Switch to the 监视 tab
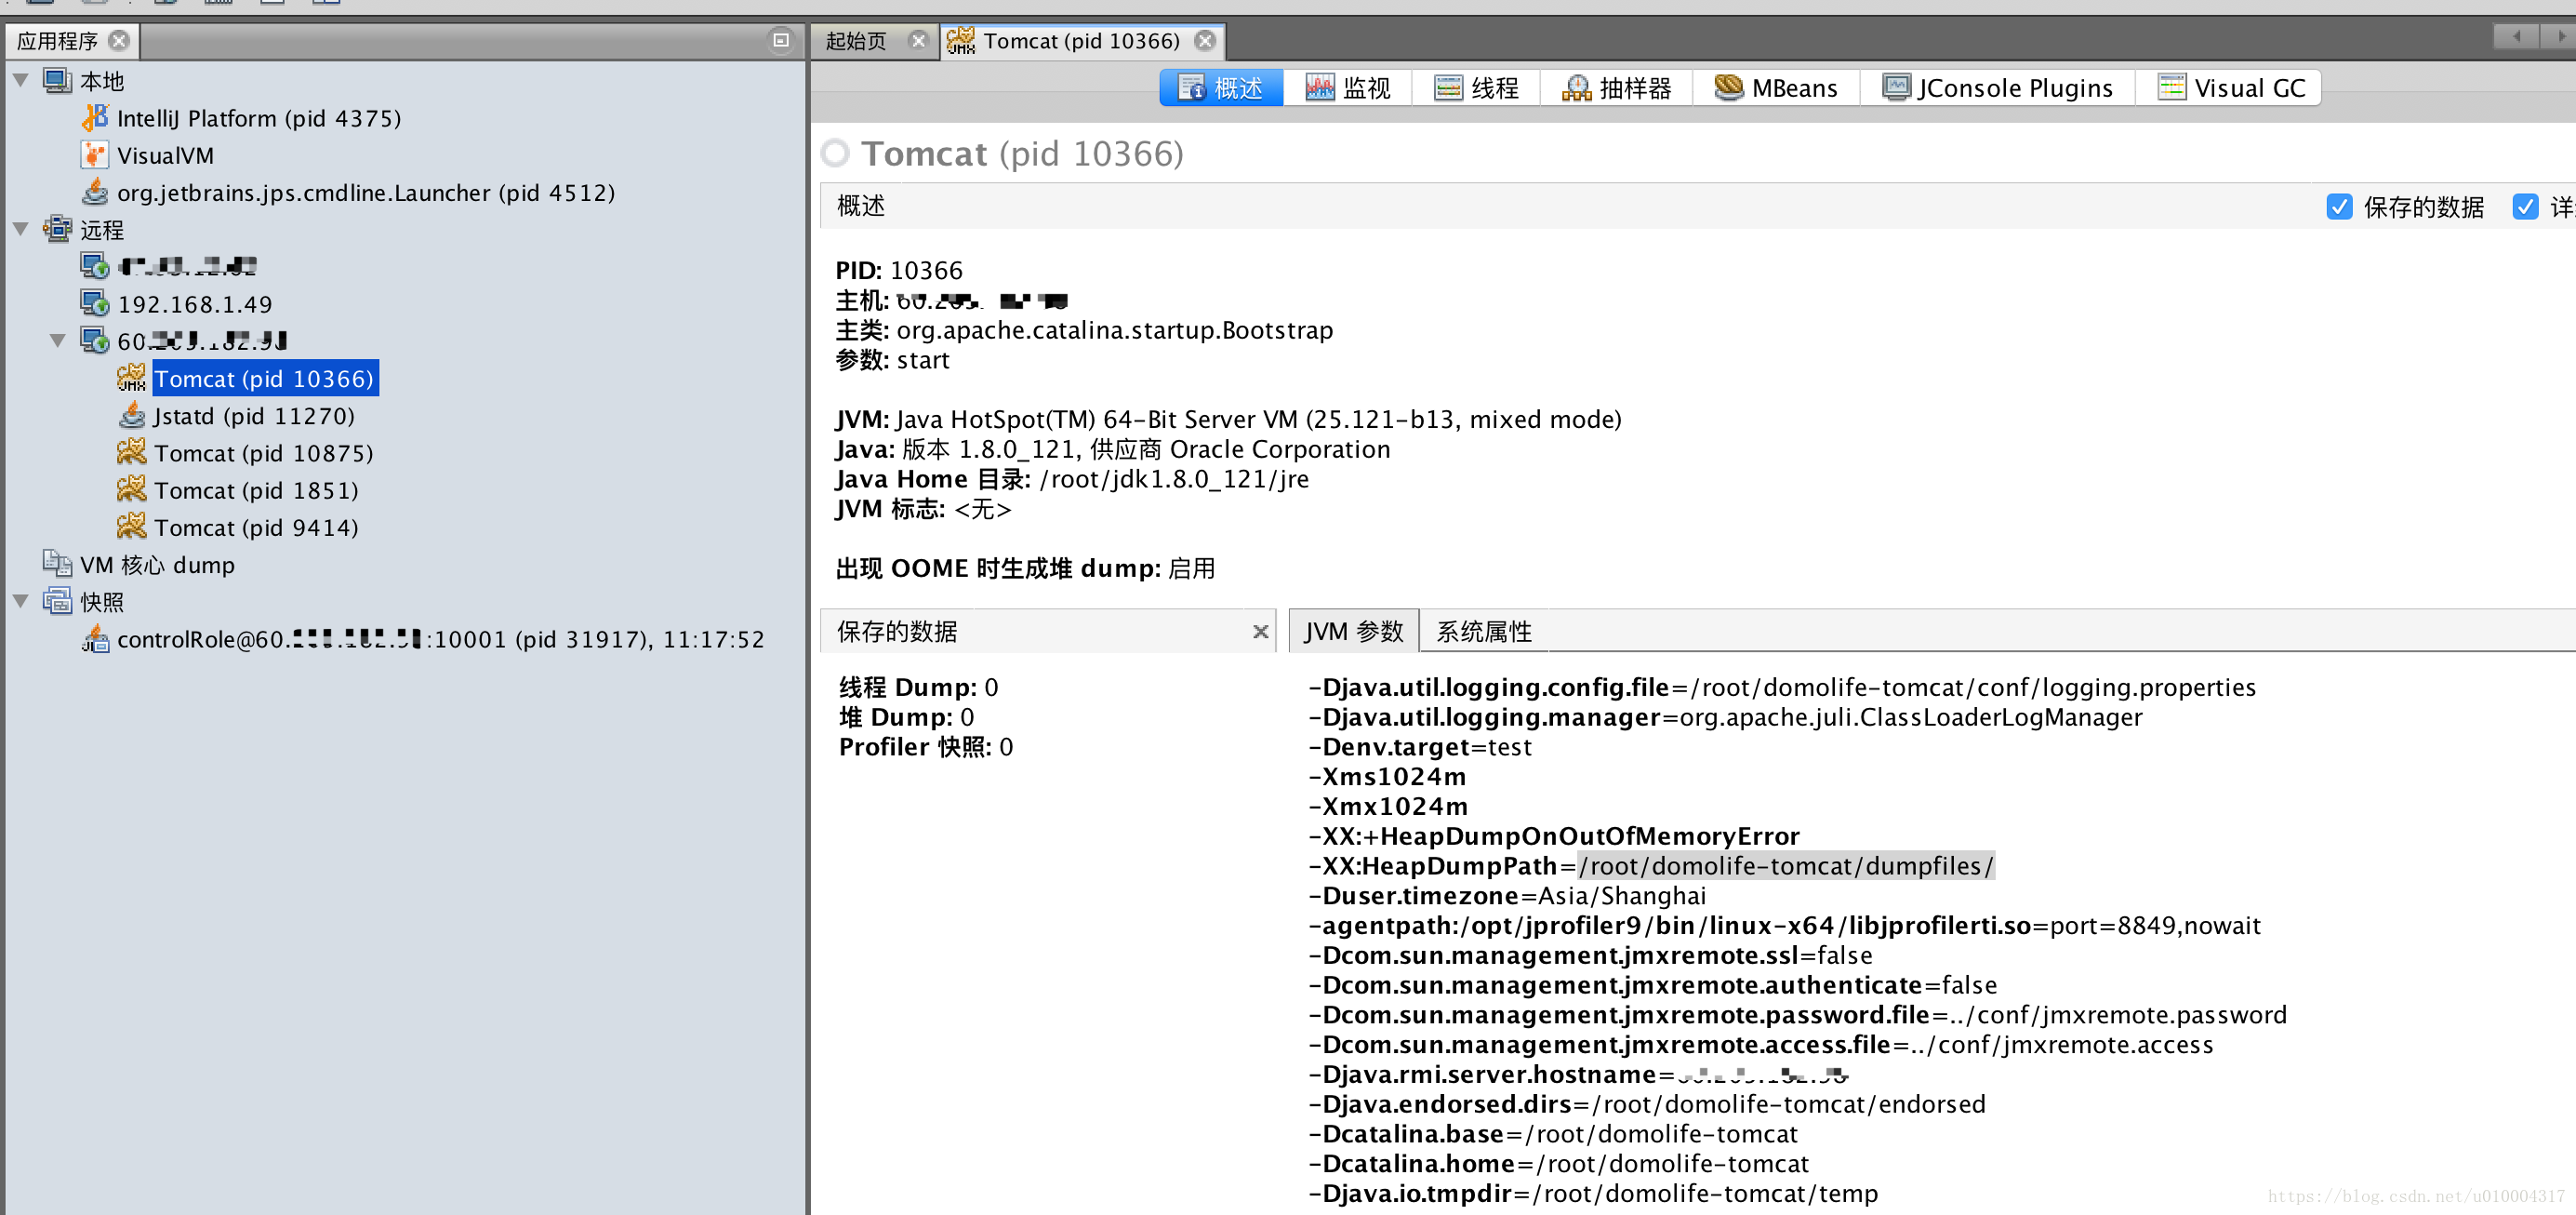The height and width of the screenshot is (1215, 2576). (x=1348, y=88)
